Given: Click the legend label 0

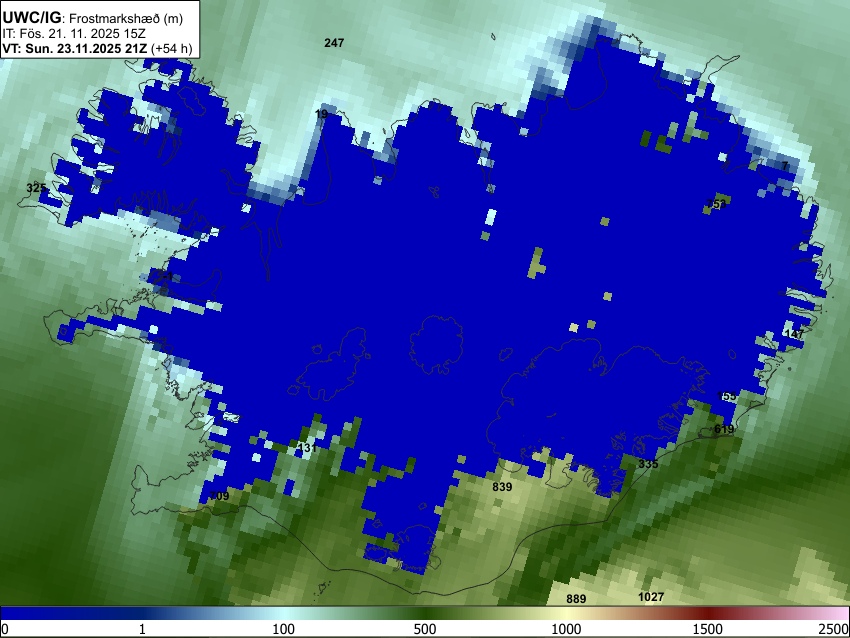Looking at the screenshot, I should point(5,629).
